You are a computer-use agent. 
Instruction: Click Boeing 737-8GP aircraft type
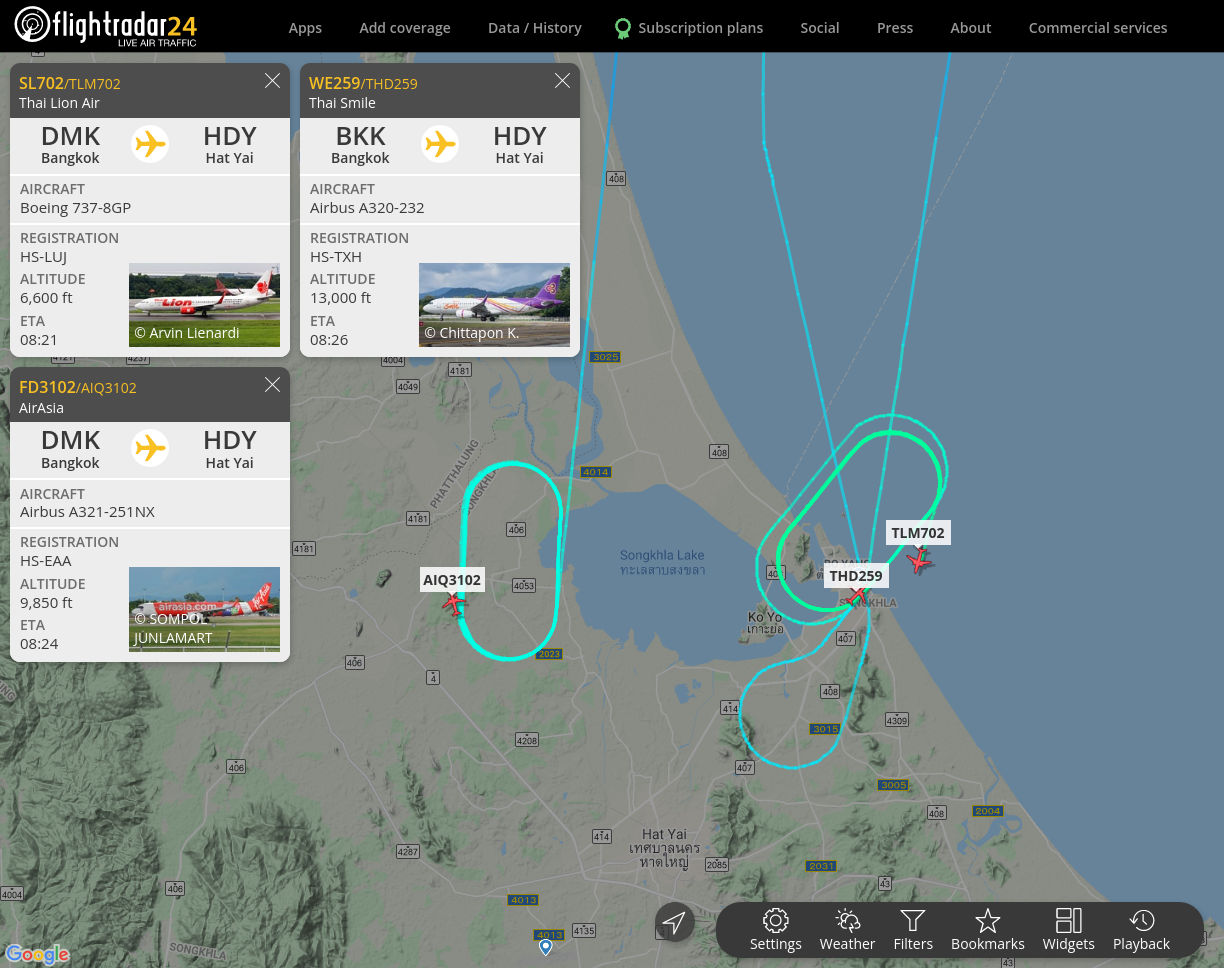76,207
